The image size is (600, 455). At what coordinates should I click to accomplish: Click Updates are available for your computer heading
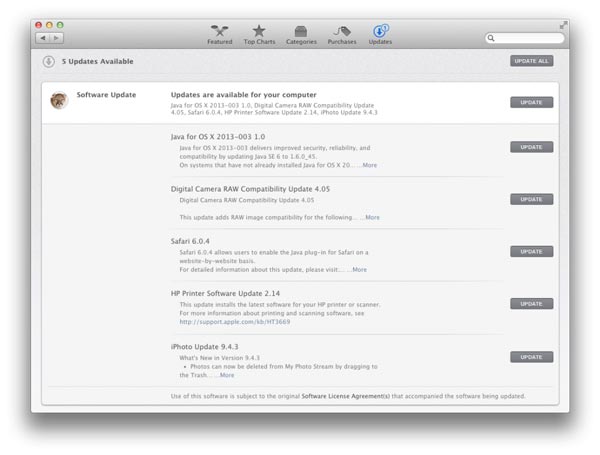pyautogui.click(x=243, y=95)
